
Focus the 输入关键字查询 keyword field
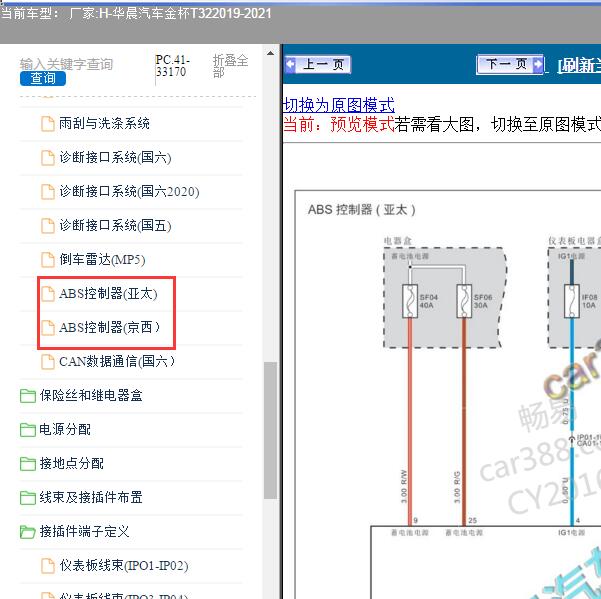pos(66,64)
